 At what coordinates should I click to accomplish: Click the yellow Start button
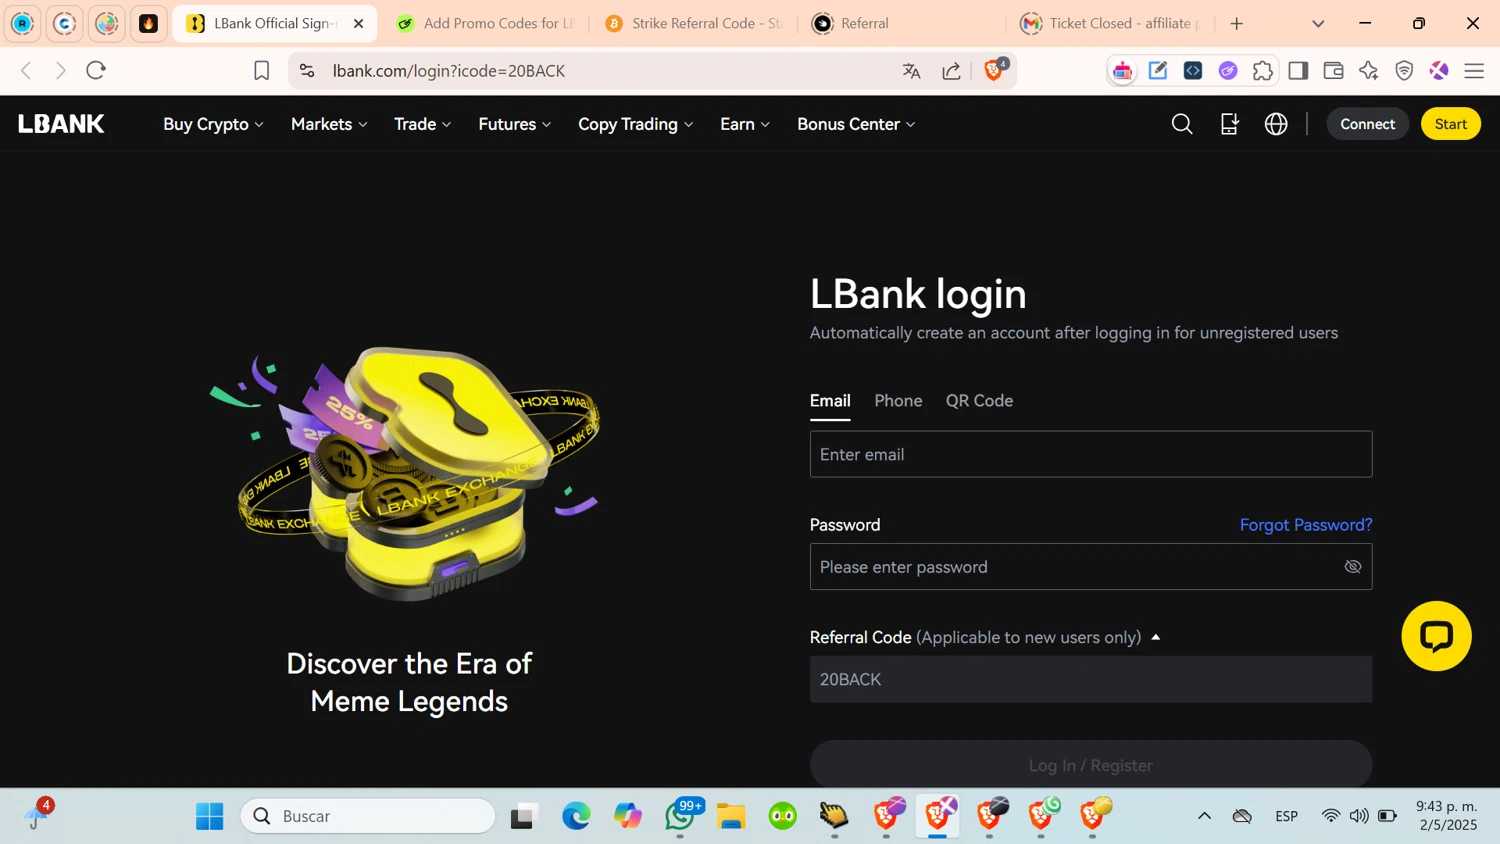1450,124
